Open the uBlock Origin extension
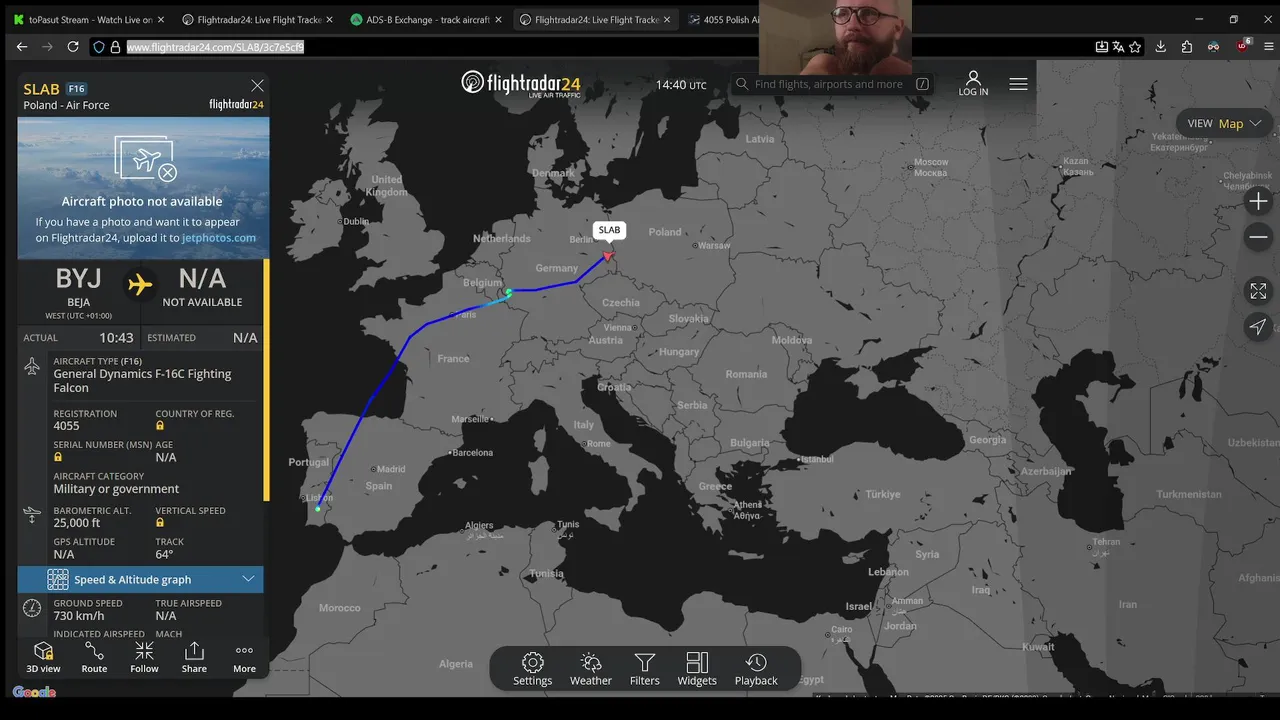Viewport: 1280px width, 720px height. 1243,45
